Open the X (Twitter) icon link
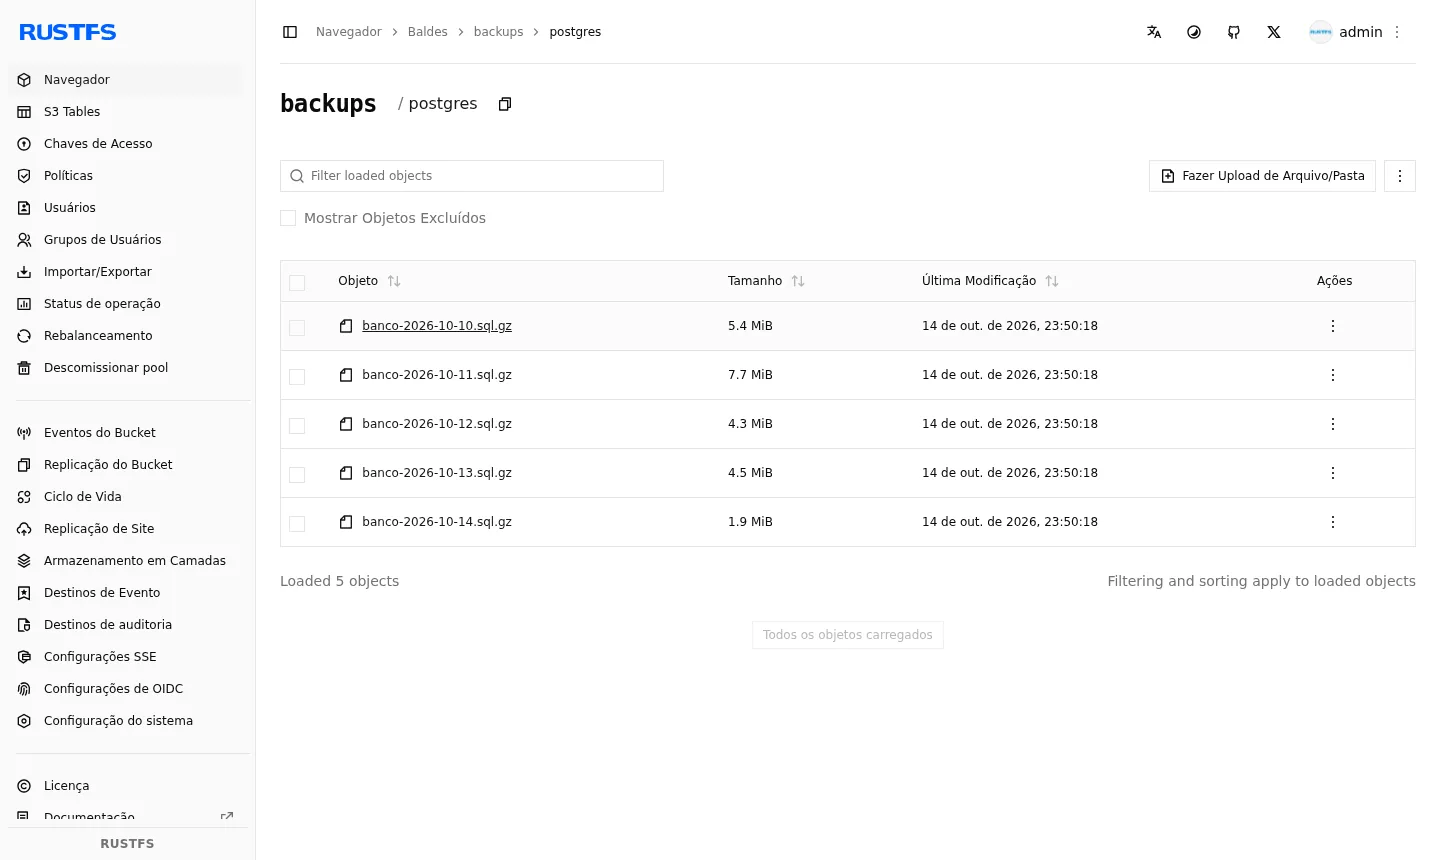Screen dimensions: 1440x860 click(x=1274, y=32)
